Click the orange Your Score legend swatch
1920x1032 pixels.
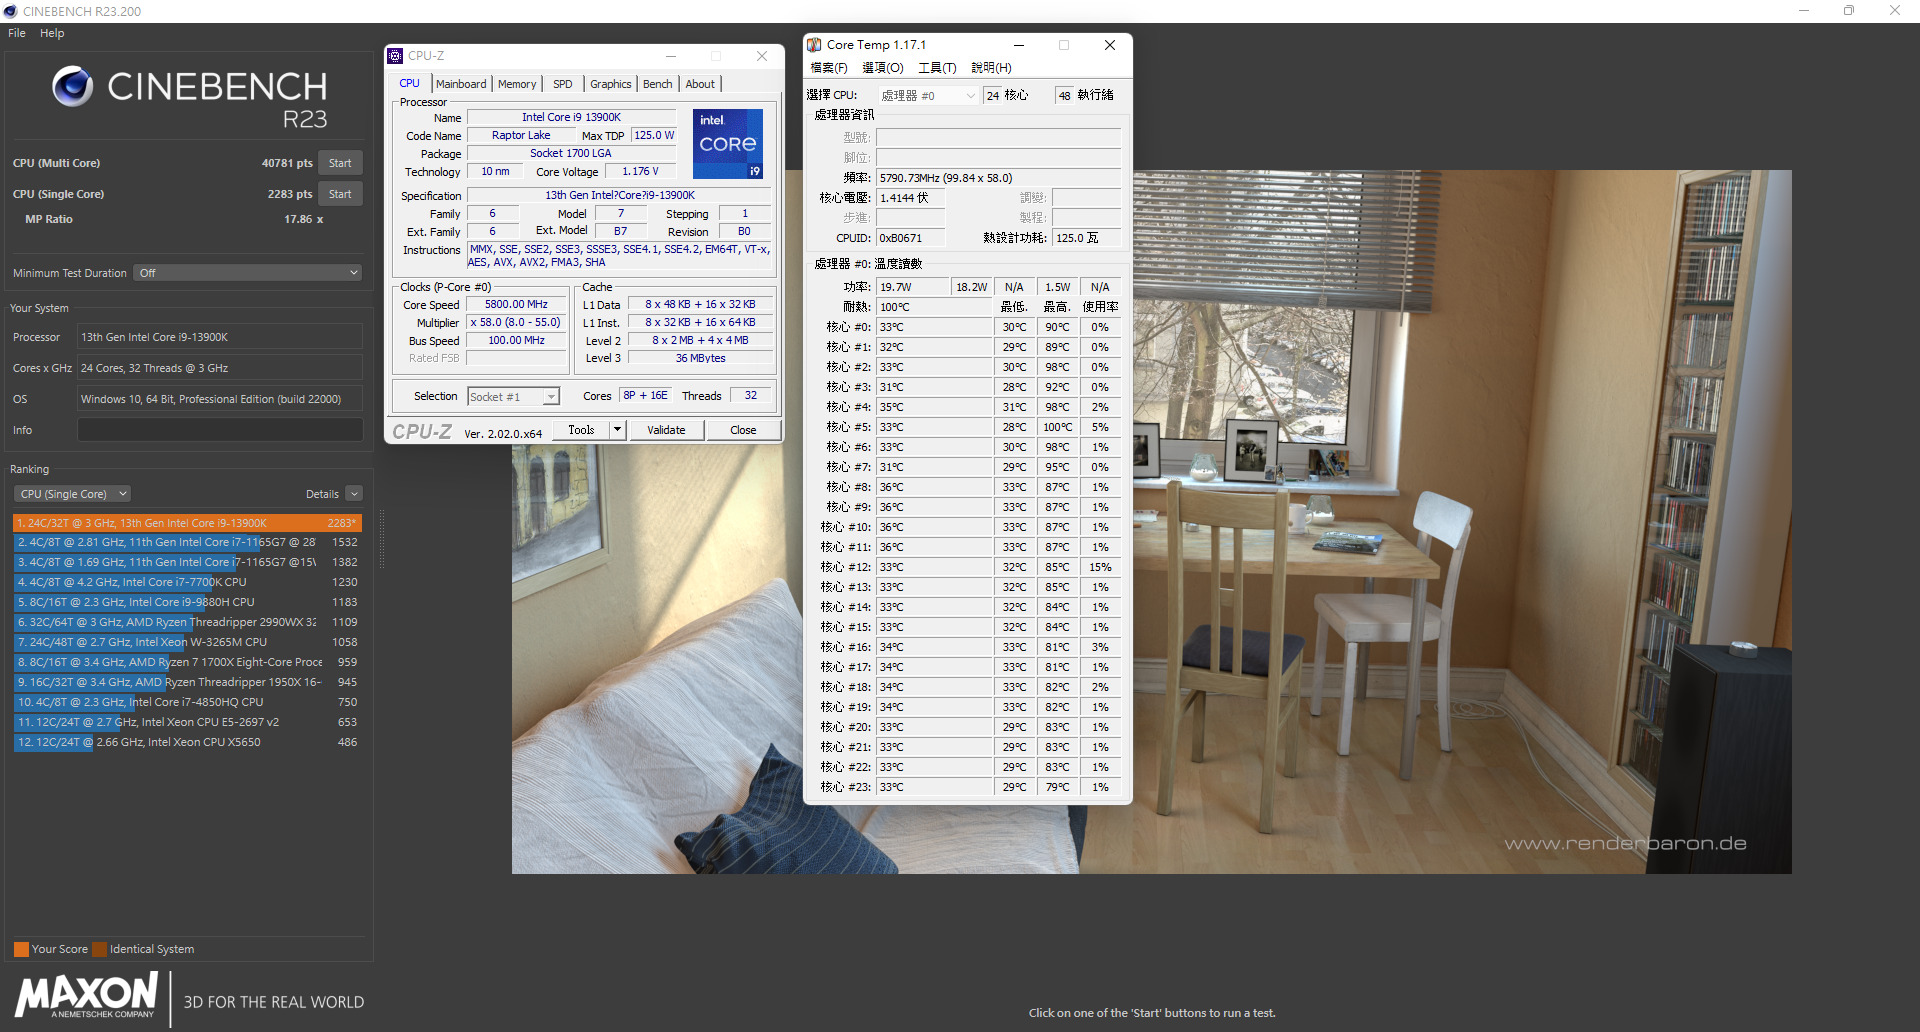pos(21,949)
